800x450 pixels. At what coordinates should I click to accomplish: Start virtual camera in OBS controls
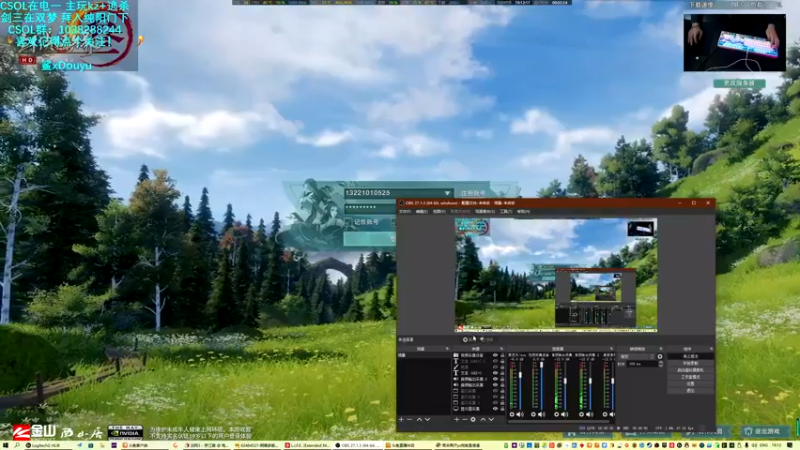click(x=690, y=370)
